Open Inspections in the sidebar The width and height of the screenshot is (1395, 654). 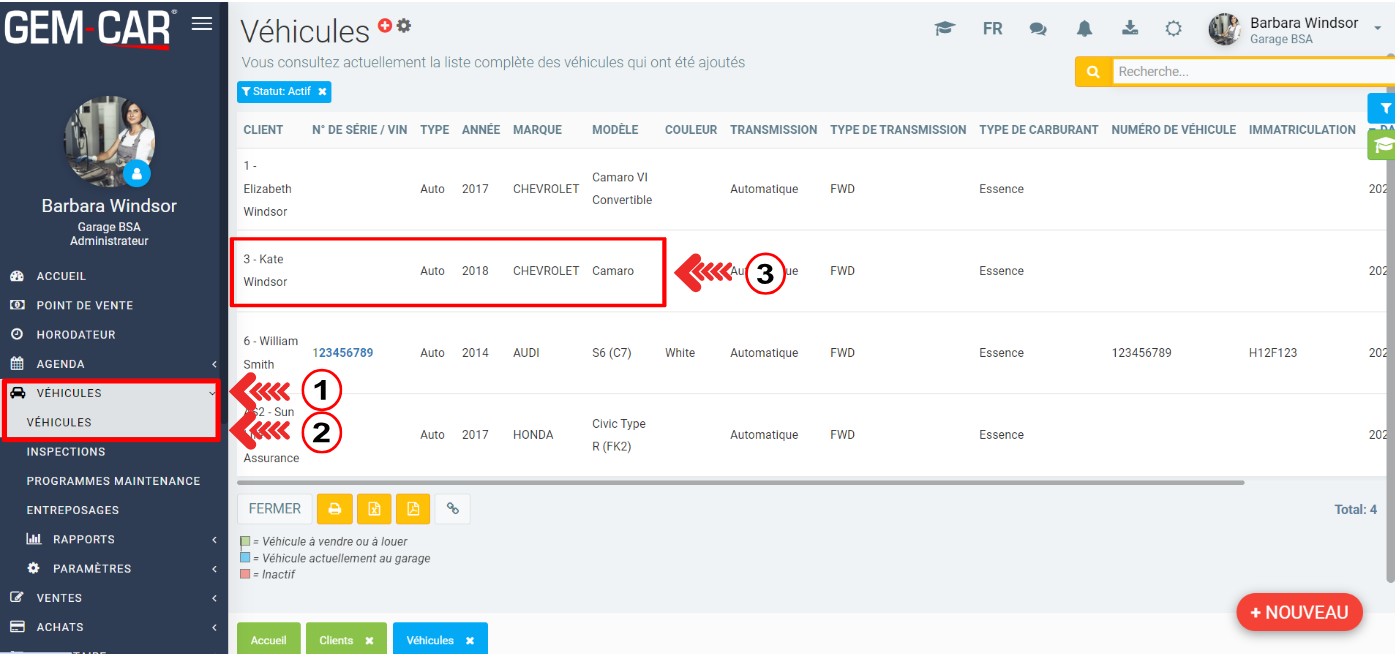tap(66, 452)
